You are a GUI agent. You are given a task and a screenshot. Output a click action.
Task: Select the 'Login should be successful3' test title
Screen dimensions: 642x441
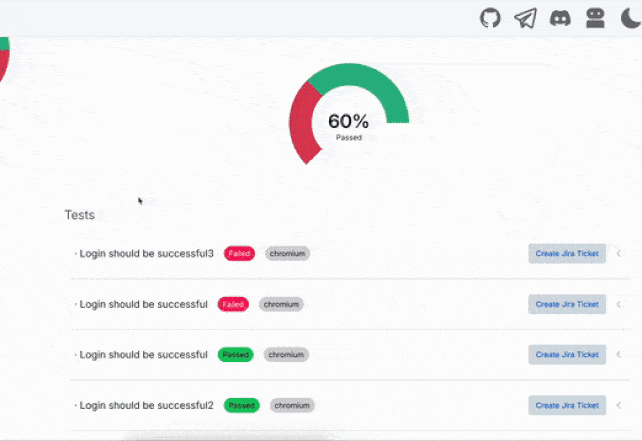[146, 253]
